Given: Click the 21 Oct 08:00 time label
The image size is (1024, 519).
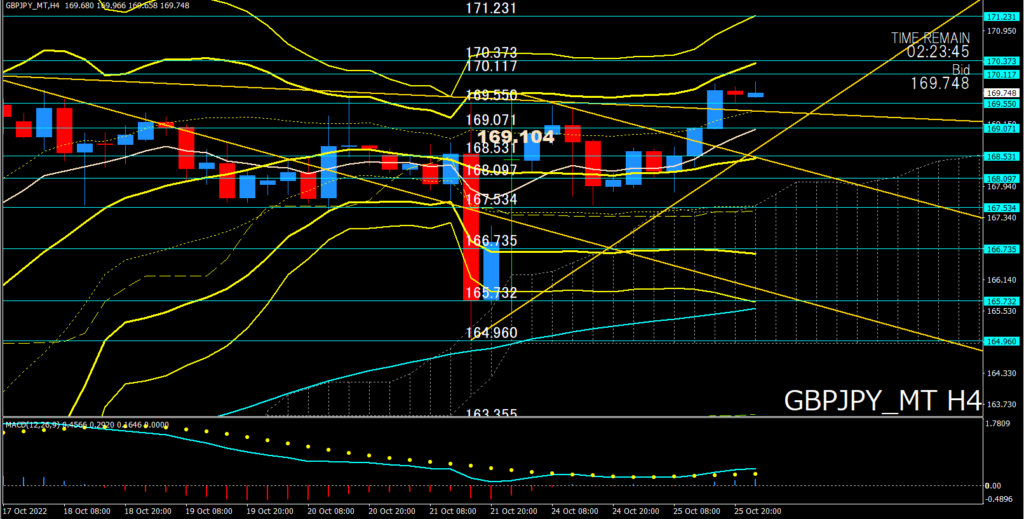Looking at the screenshot, I should coord(453,511).
